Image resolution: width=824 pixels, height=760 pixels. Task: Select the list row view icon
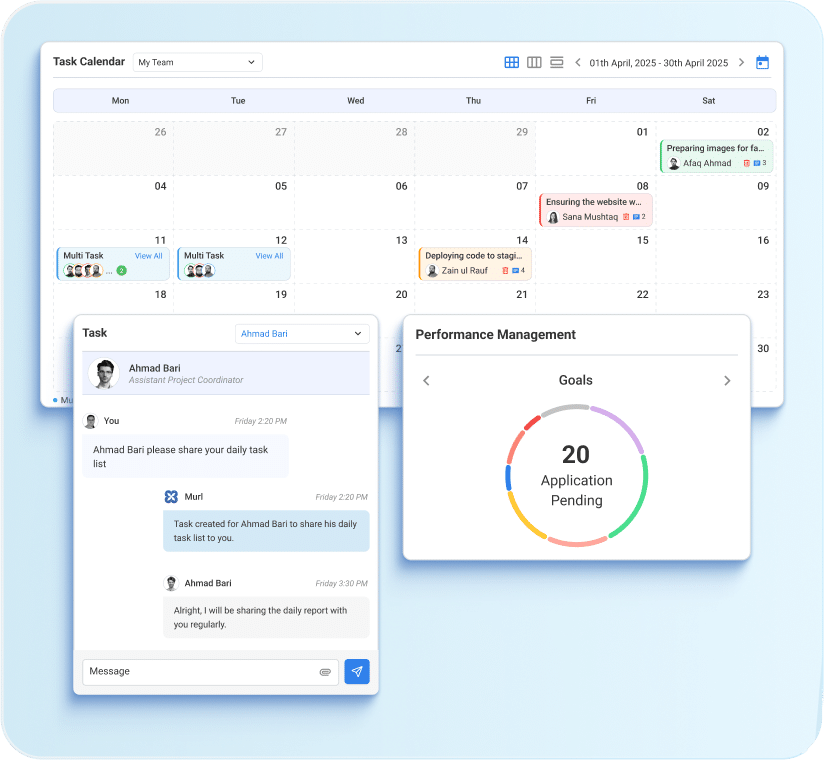pyautogui.click(x=557, y=62)
